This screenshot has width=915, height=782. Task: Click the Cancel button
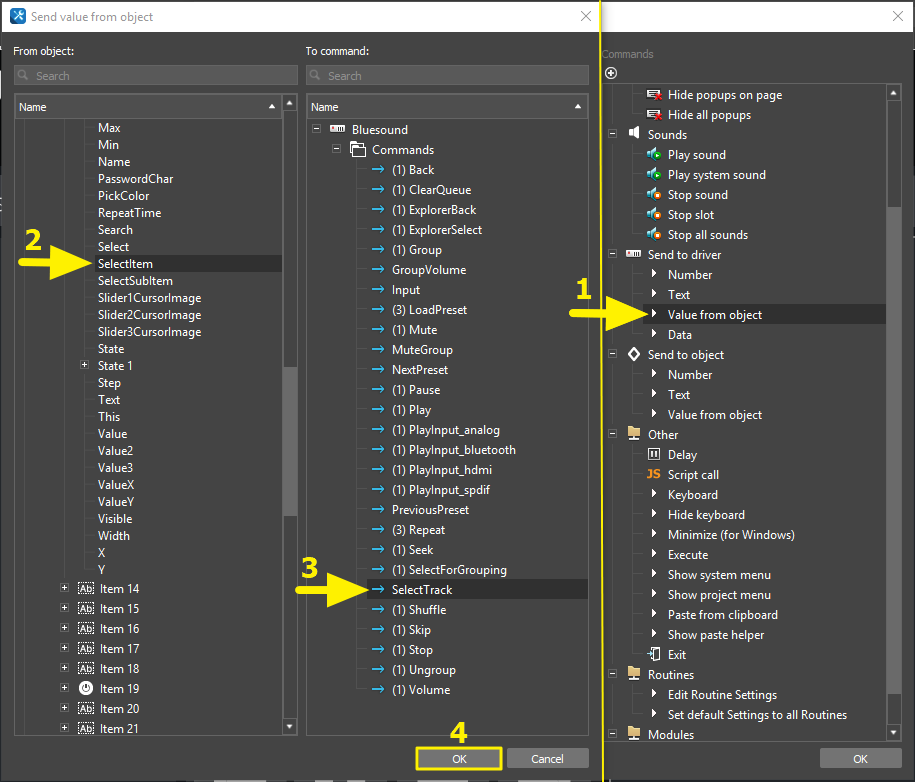(x=547, y=759)
